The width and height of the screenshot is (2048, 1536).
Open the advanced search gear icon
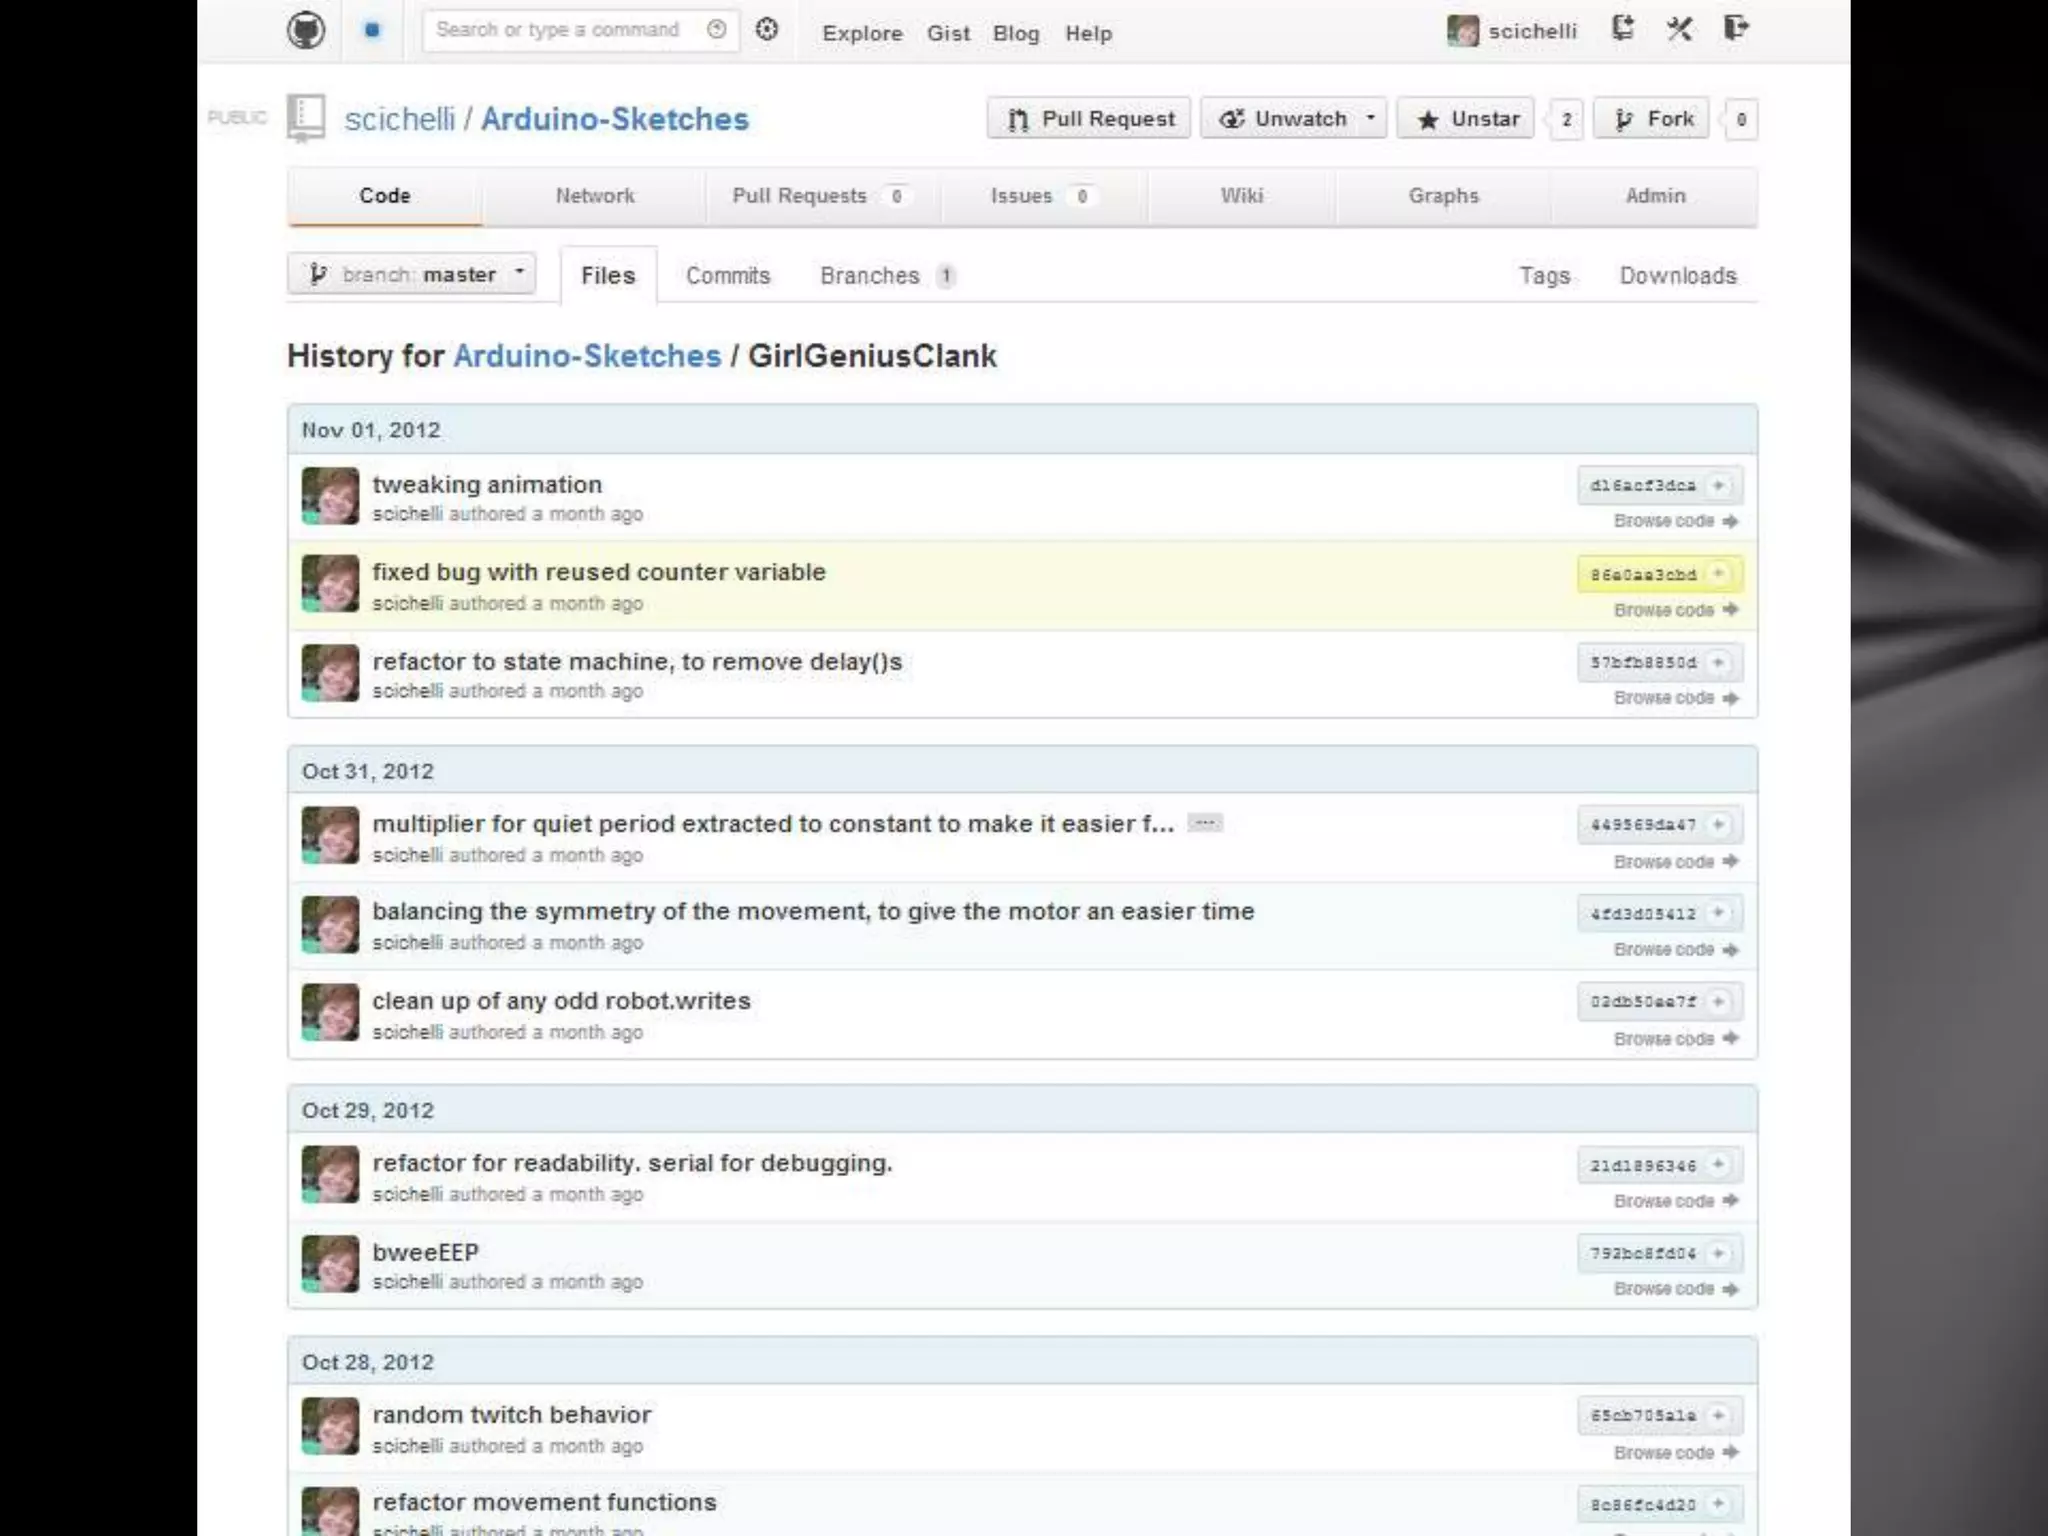(x=767, y=30)
